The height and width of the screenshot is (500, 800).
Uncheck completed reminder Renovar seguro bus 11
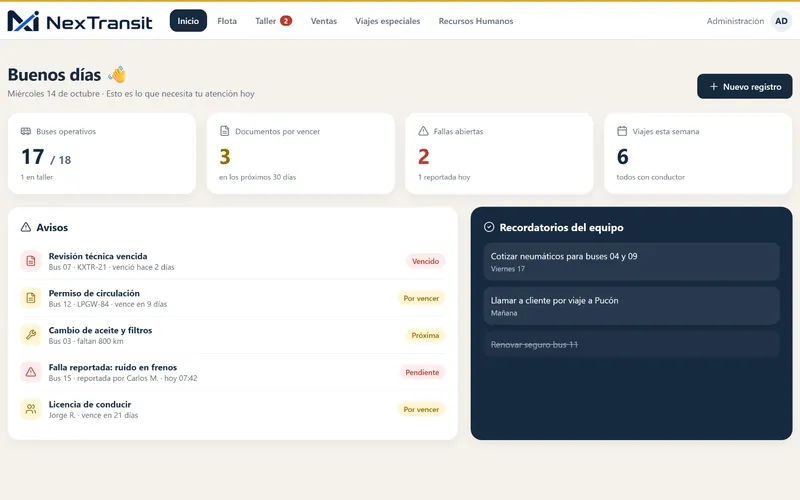click(632, 344)
